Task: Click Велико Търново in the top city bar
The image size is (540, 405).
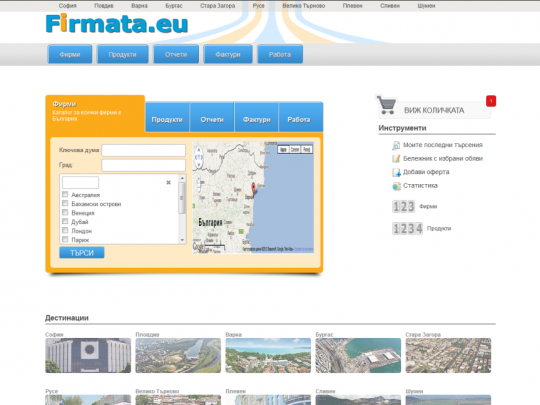Action: [x=304, y=6]
